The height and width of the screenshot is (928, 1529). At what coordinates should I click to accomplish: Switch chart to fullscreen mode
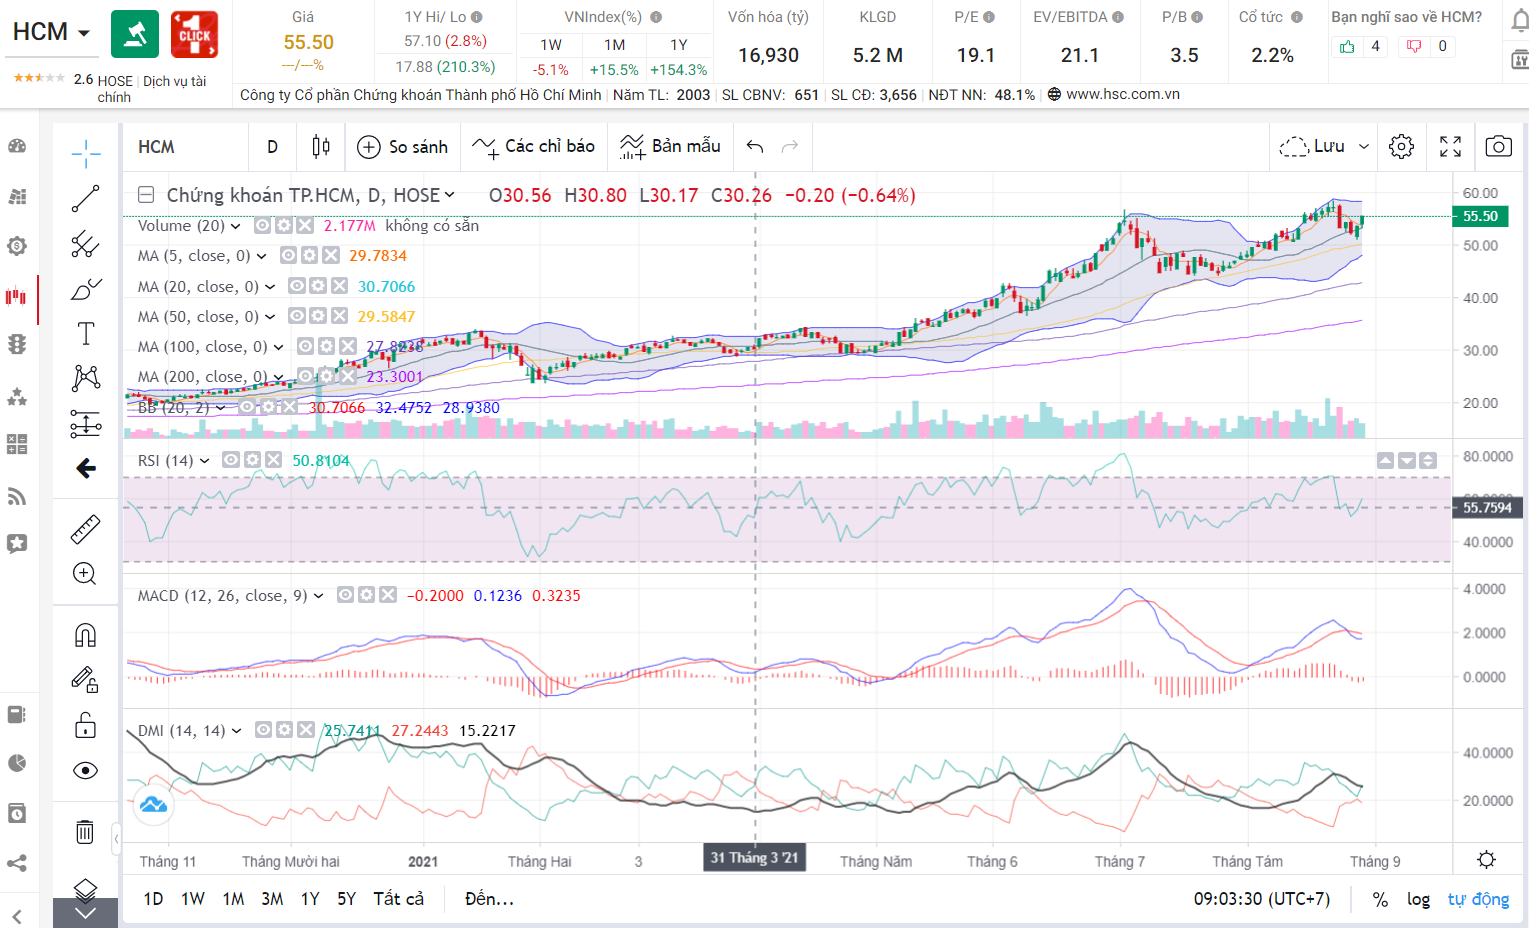(x=1450, y=147)
